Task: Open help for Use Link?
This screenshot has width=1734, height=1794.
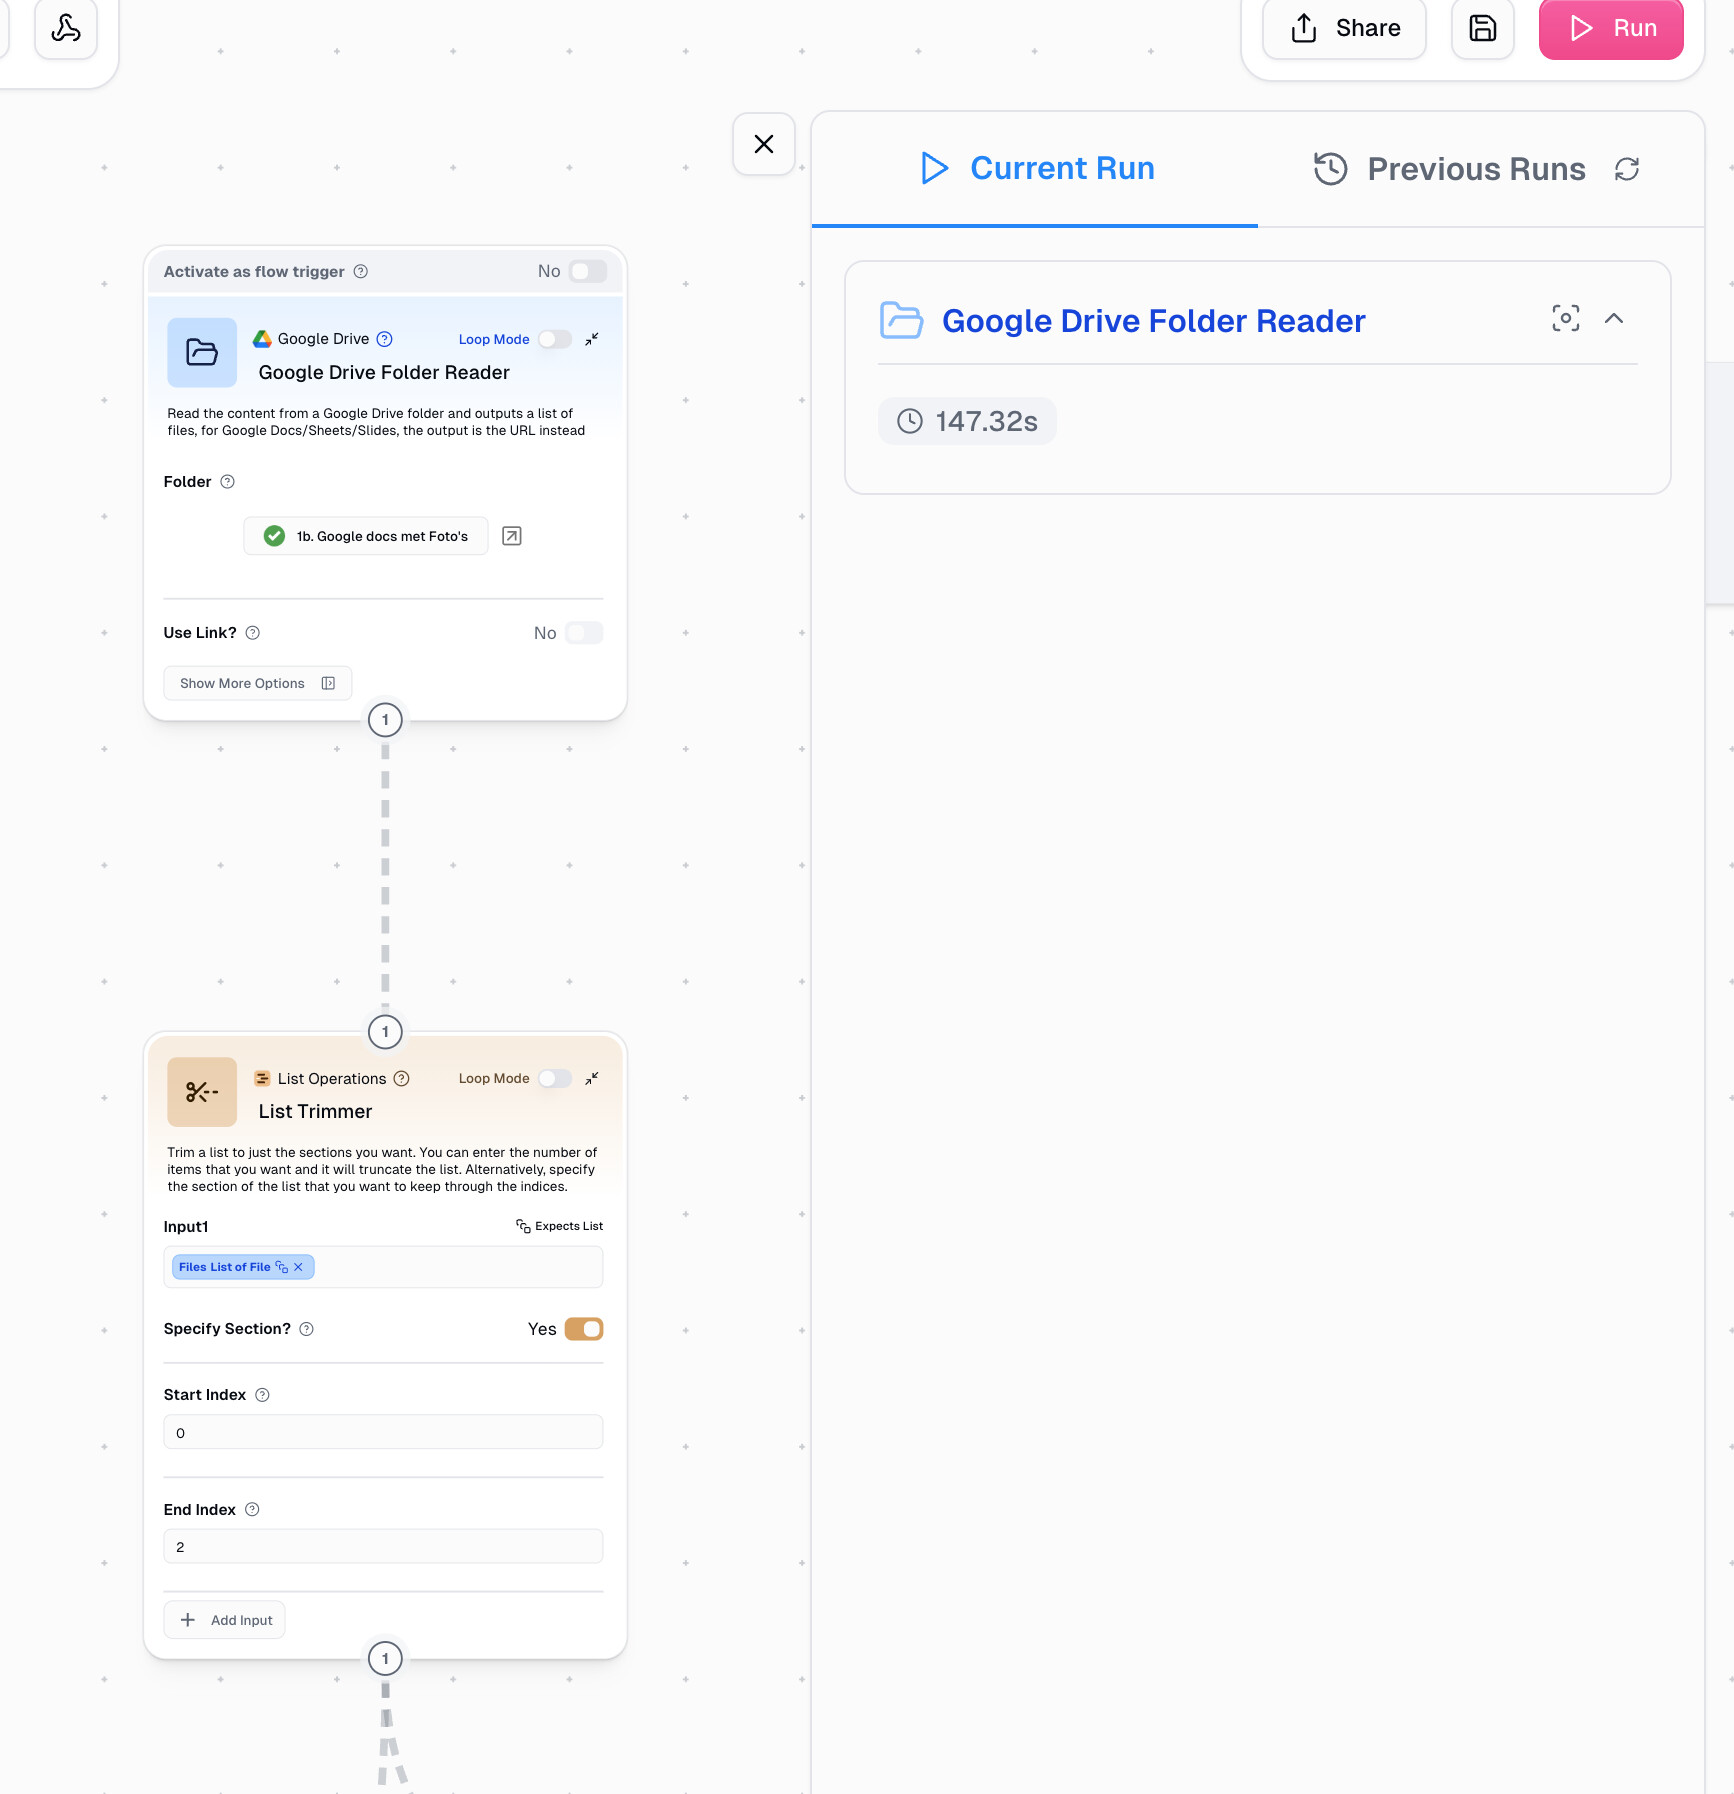Action: click(253, 633)
